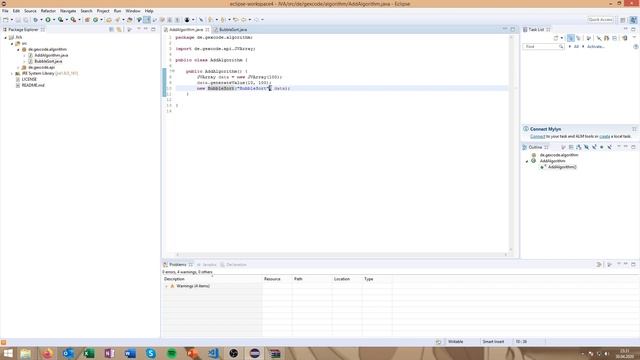This screenshot has height=360, width=640.
Task: Open the Project menu
Action: [x=103, y=11]
